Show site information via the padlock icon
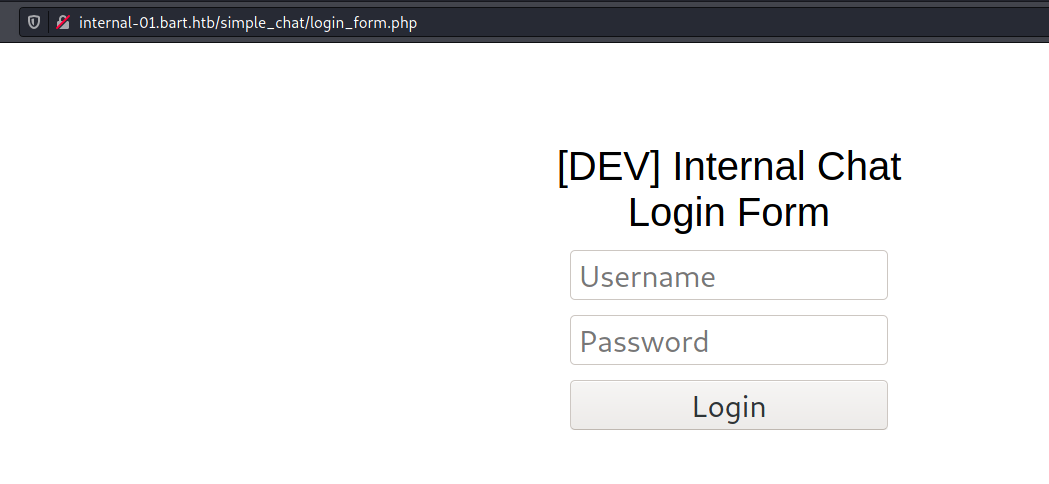Viewport: 1049px width, 484px height. (x=63, y=23)
